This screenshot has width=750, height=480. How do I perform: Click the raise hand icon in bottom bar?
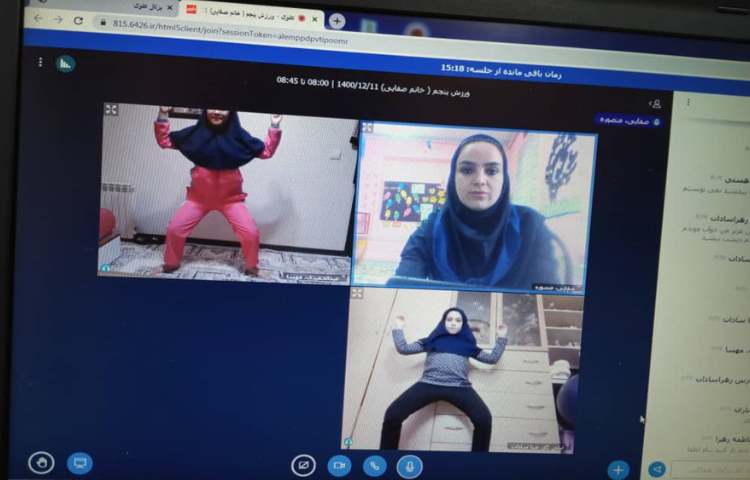click(x=41, y=462)
